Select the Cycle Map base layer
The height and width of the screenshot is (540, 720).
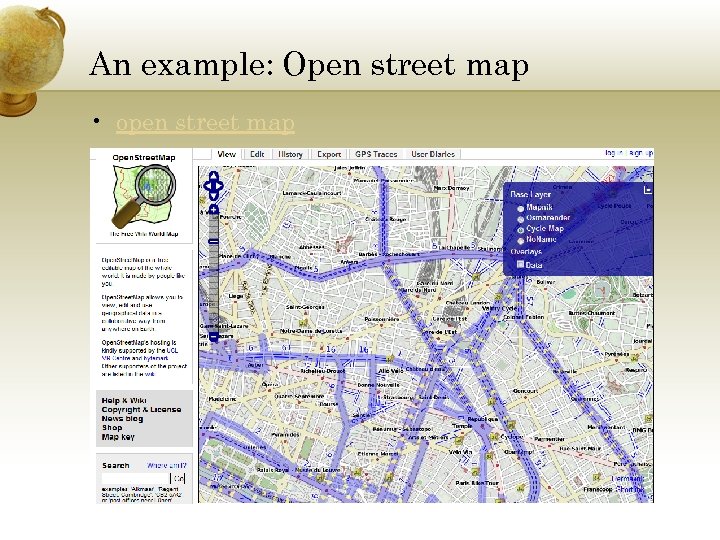coord(521,230)
